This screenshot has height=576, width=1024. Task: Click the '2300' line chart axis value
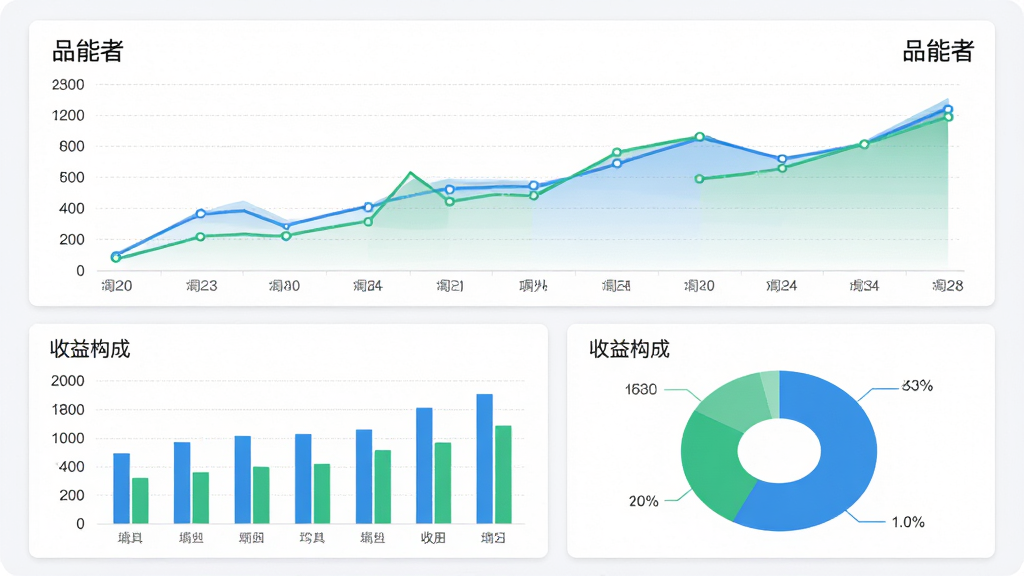pyautogui.click(x=68, y=84)
